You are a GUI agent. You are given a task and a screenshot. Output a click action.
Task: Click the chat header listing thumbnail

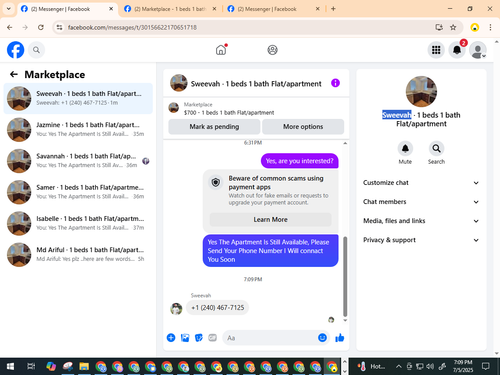click(179, 83)
